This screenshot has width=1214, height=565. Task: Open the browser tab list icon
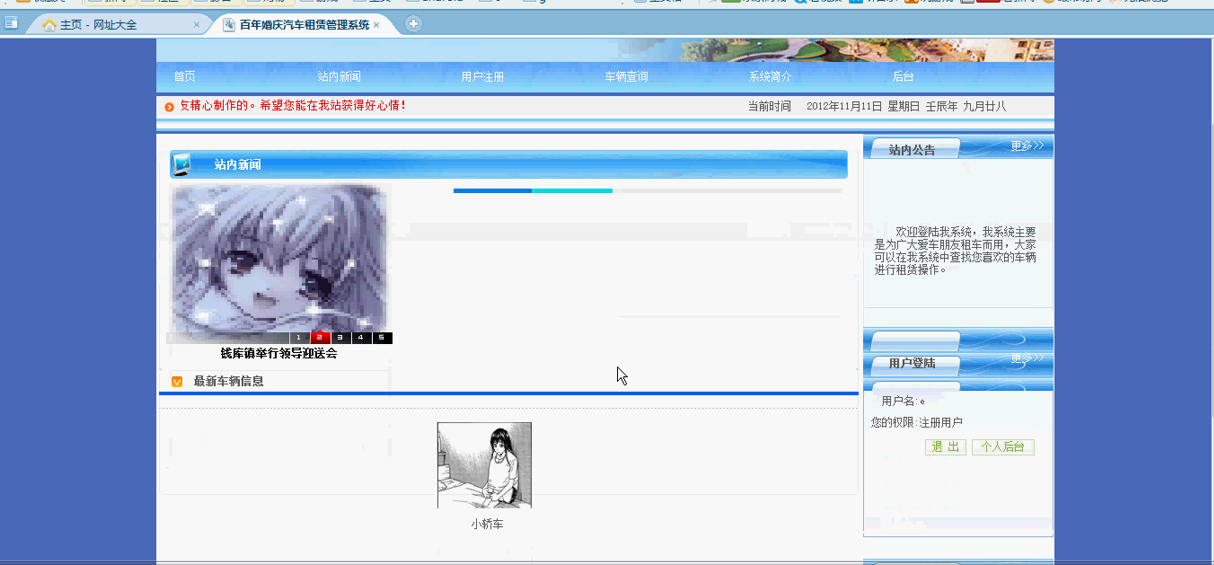pos(11,24)
